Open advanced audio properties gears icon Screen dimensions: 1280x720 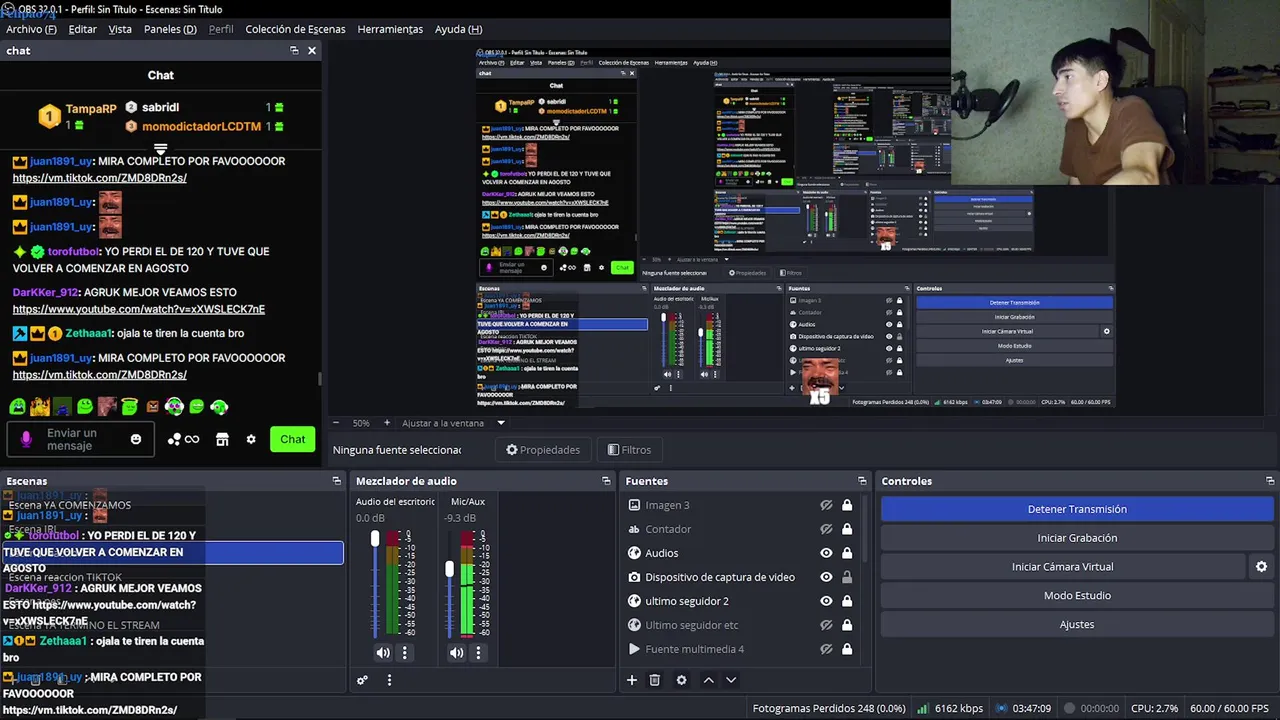(362, 680)
